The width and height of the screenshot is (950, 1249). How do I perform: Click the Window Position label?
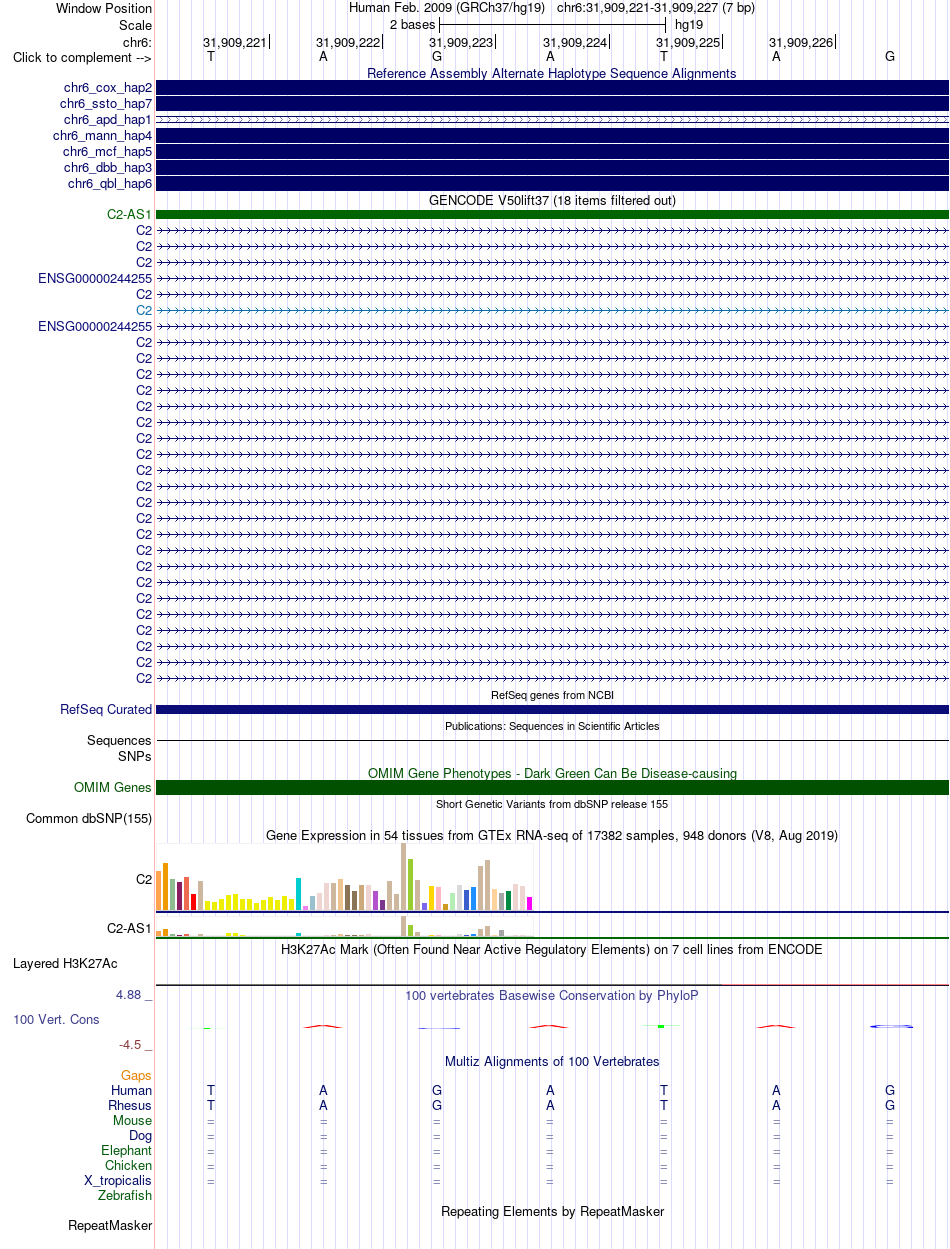point(104,8)
